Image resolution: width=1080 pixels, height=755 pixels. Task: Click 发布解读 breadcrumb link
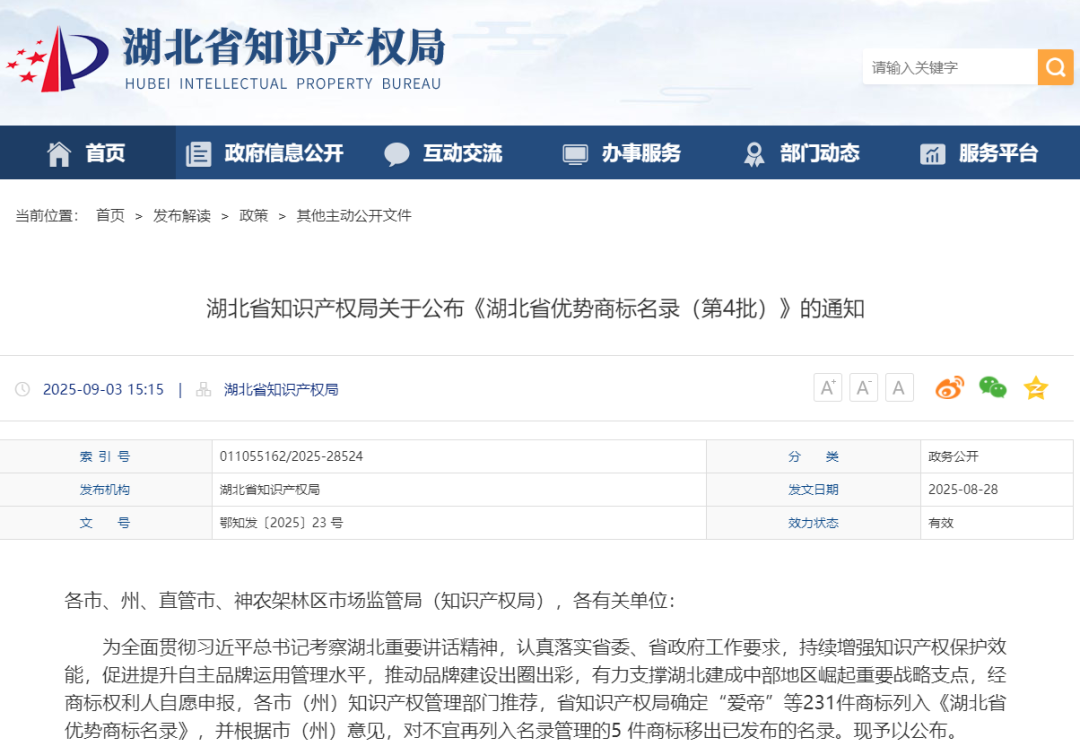(x=181, y=216)
